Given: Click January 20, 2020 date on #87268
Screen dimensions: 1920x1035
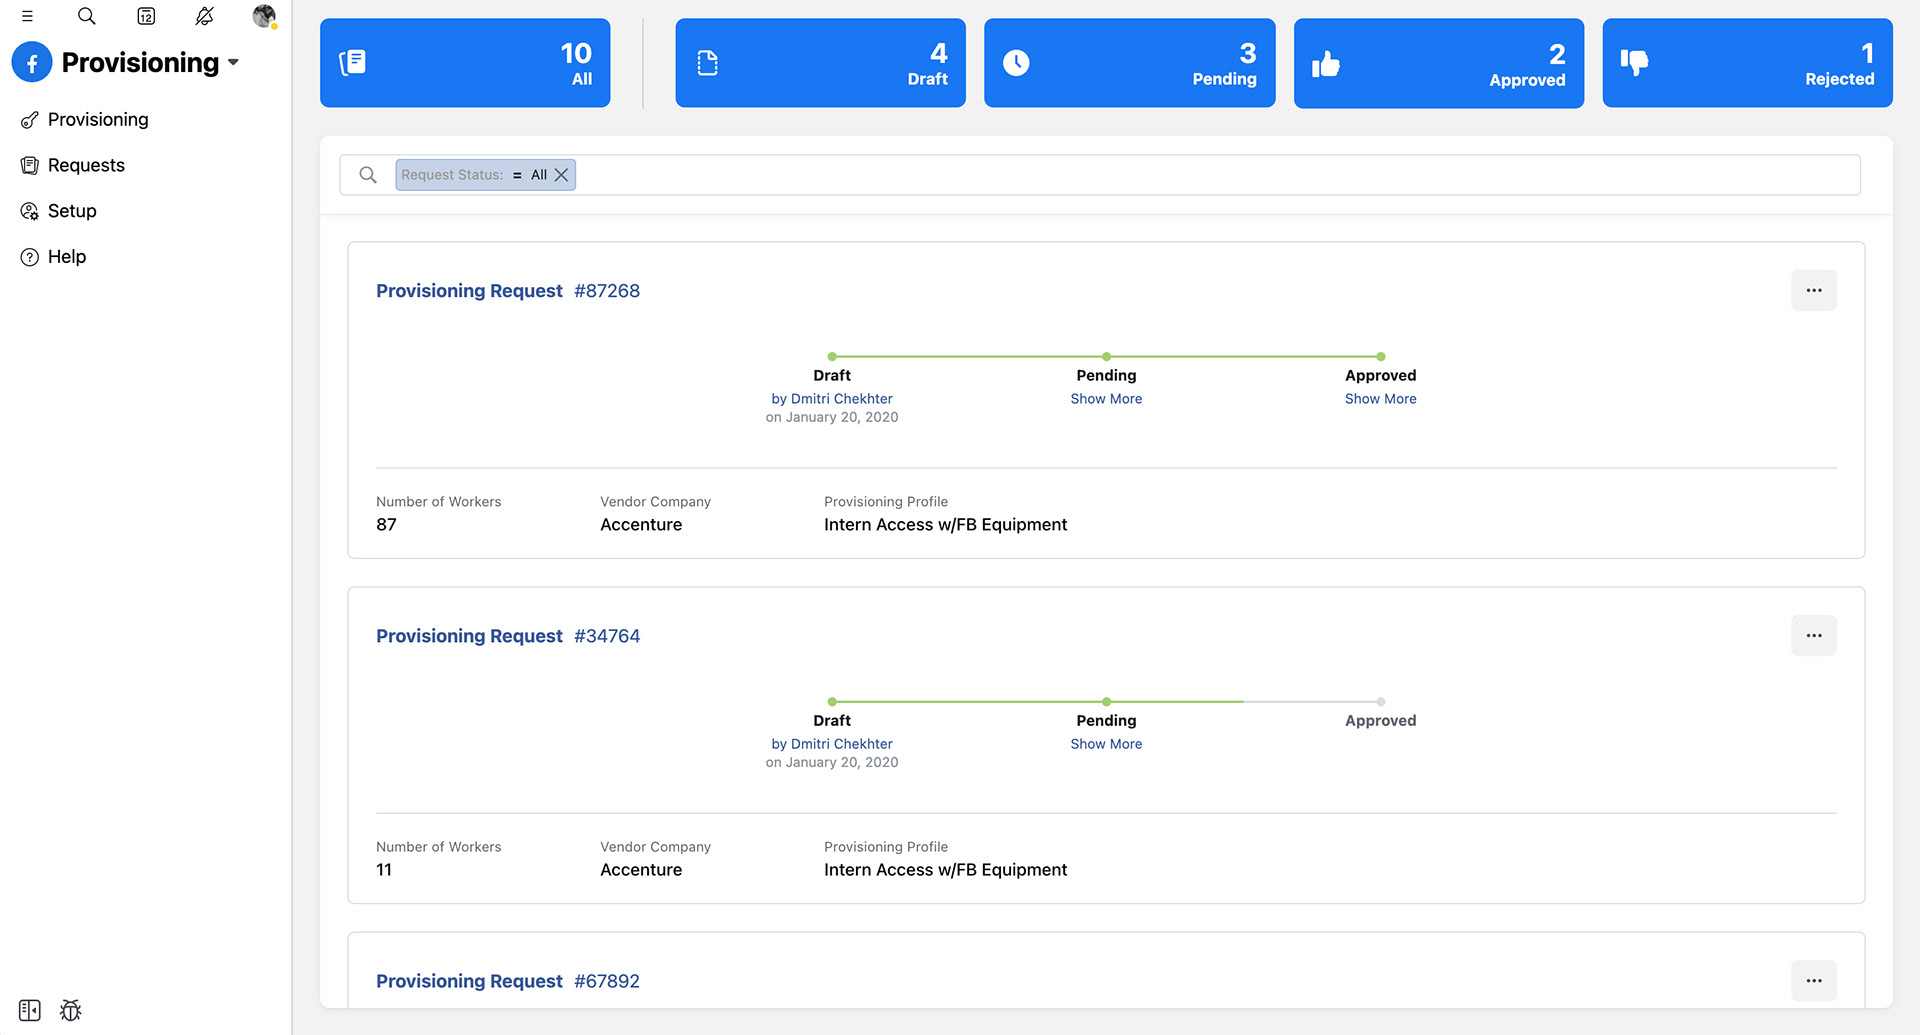Looking at the screenshot, I should 842,418.
